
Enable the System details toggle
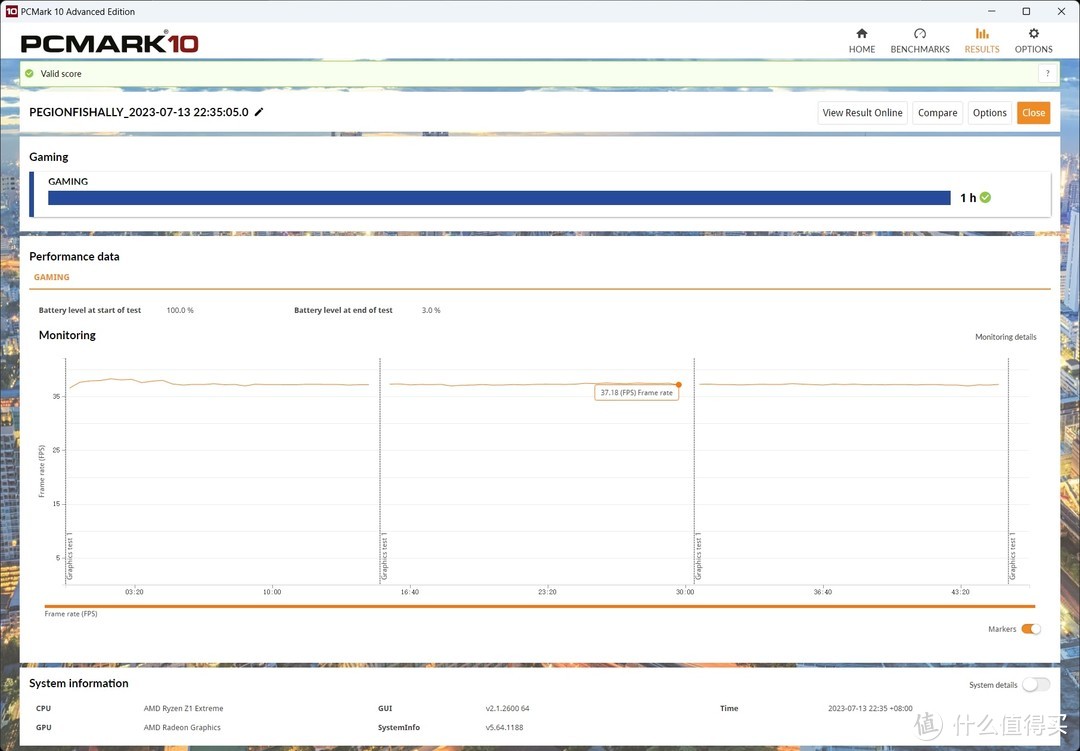[1036, 684]
